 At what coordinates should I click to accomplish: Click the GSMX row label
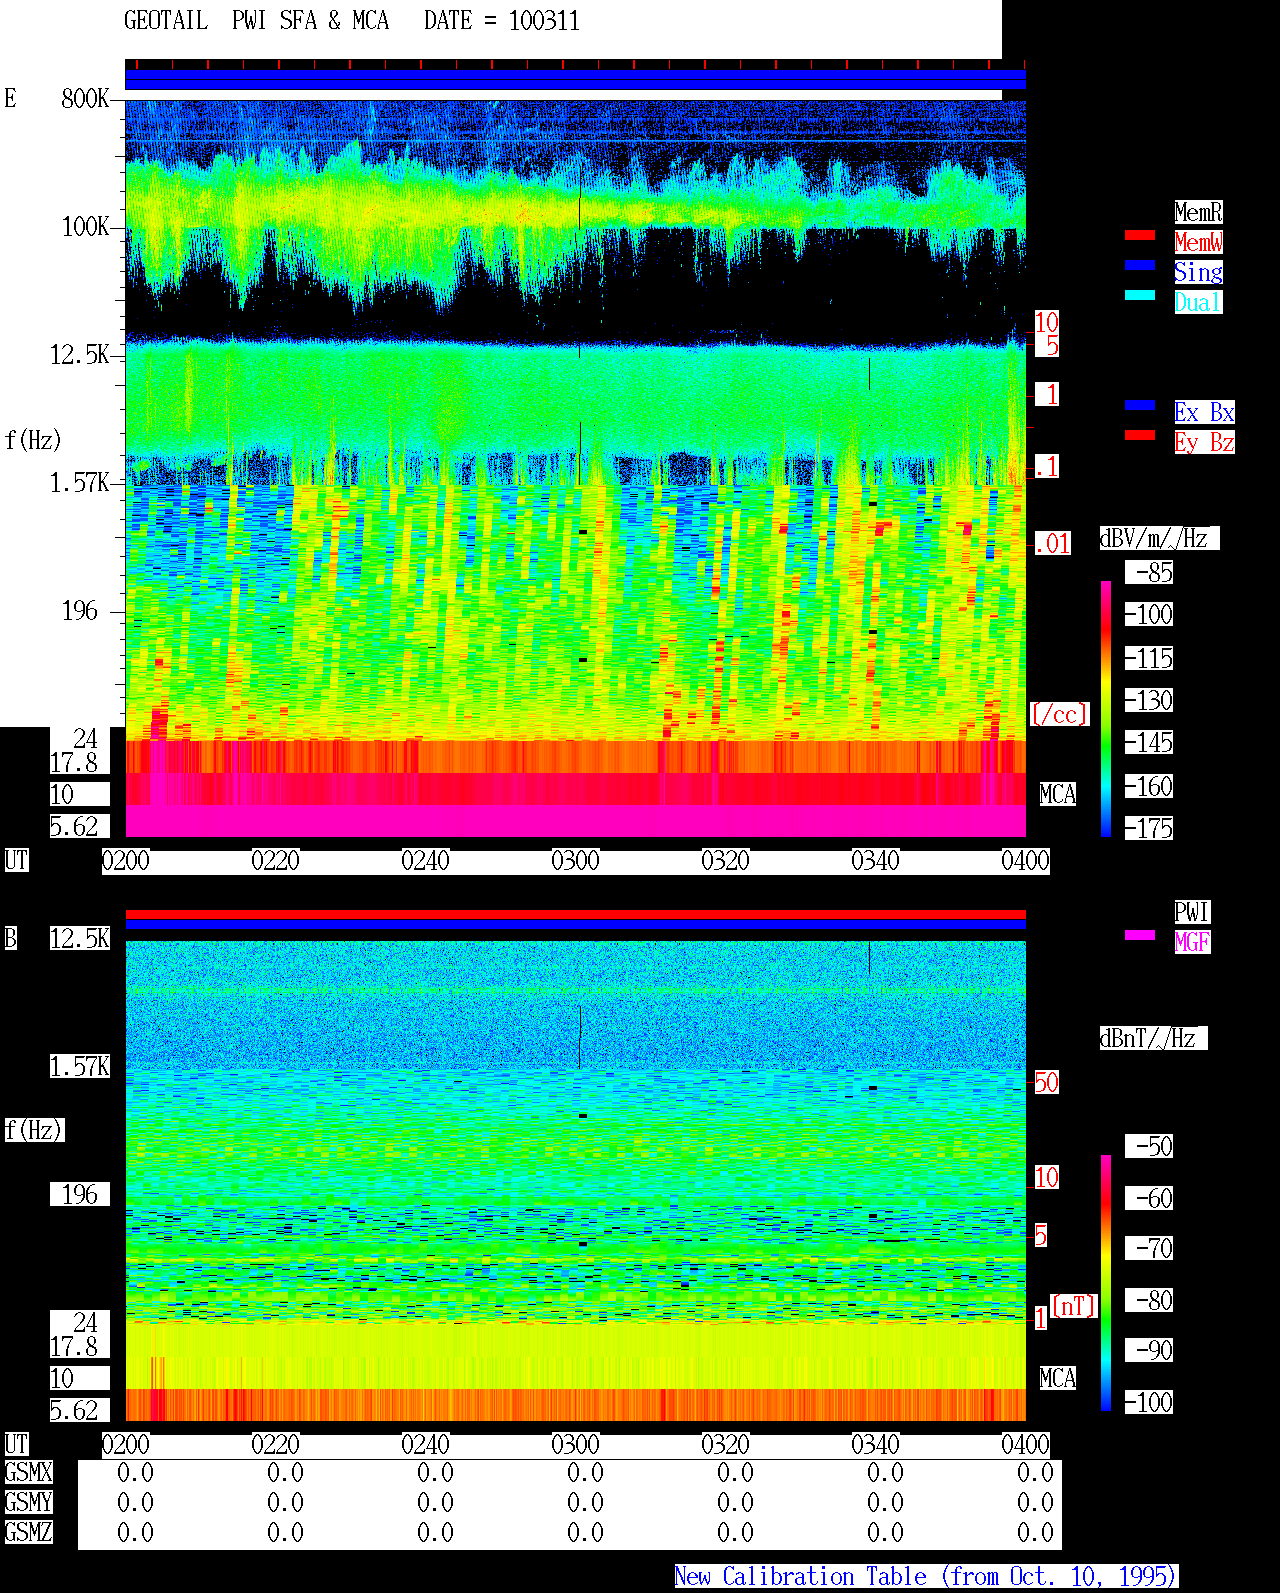(28, 1473)
